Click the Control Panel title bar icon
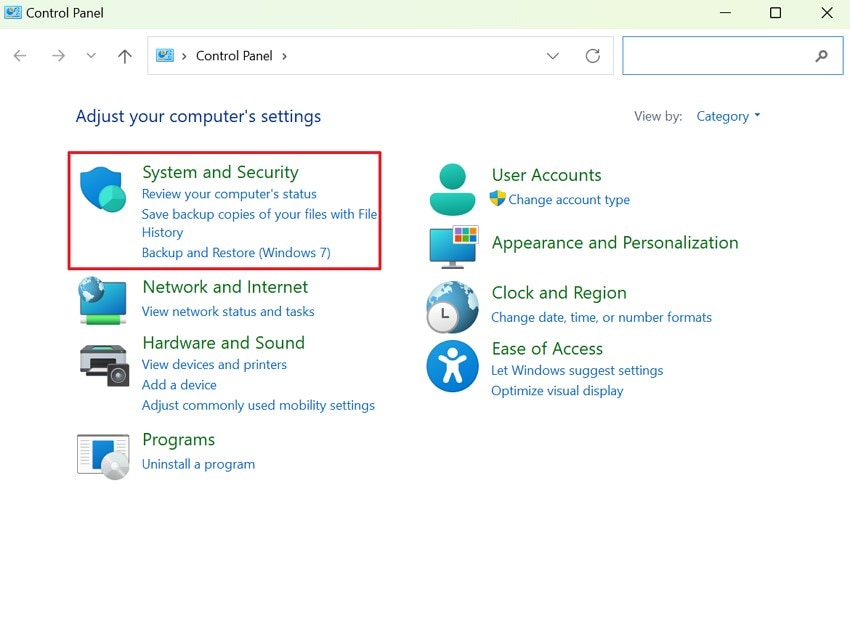This screenshot has width=850, height=632. click(x=12, y=12)
